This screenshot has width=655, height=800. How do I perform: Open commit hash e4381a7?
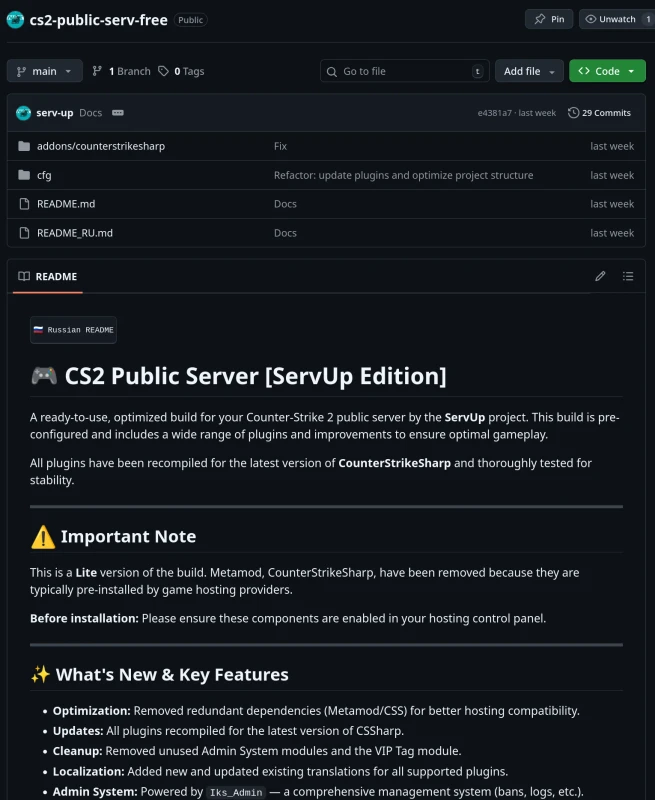(x=494, y=113)
